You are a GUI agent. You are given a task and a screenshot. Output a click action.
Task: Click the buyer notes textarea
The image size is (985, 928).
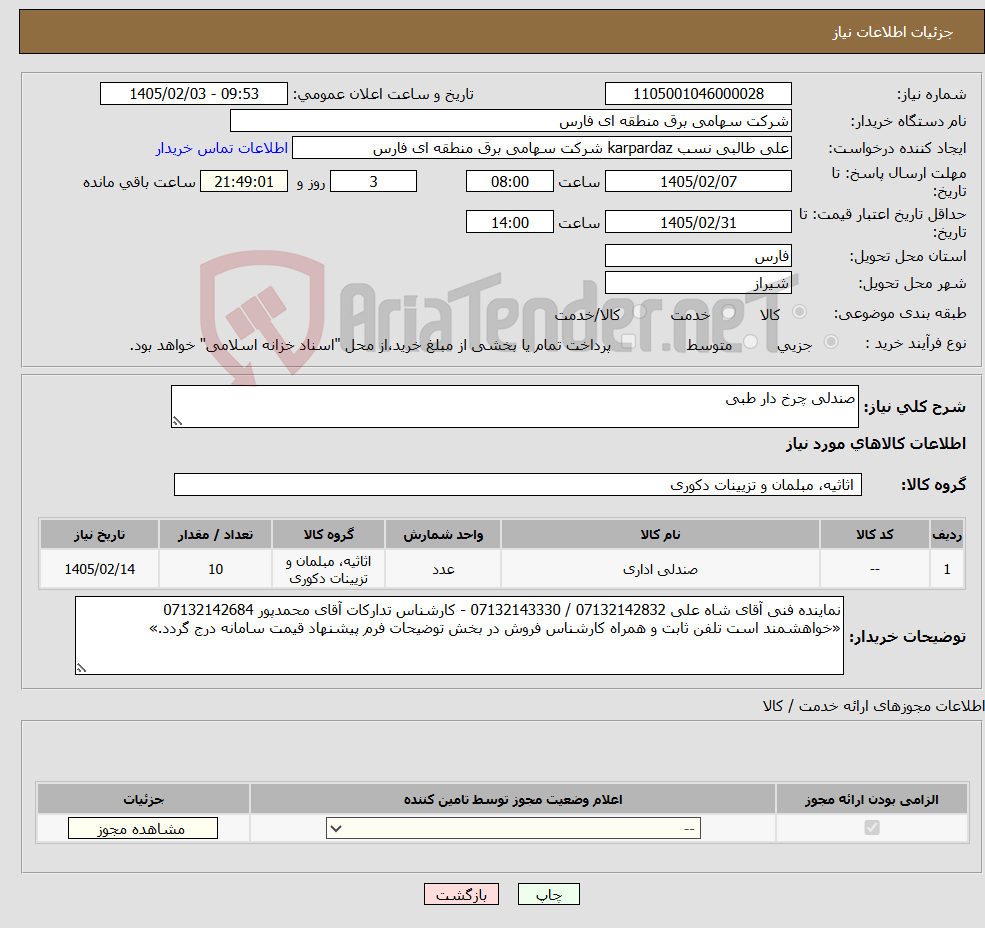click(459, 635)
